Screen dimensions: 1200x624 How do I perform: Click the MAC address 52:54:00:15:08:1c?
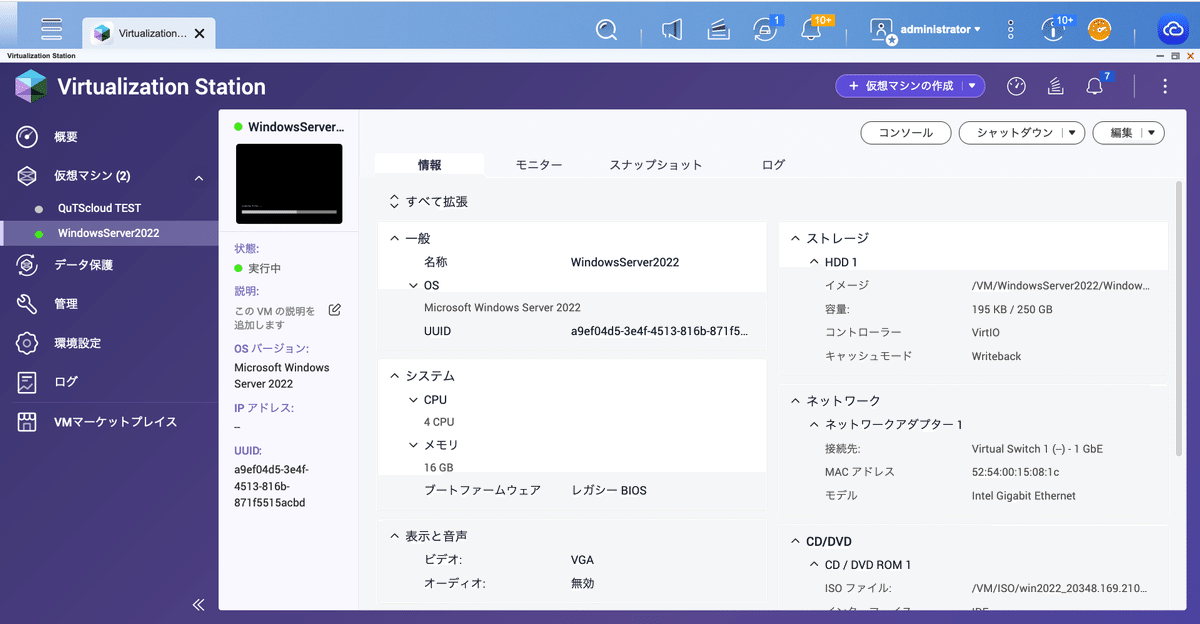pos(1015,472)
